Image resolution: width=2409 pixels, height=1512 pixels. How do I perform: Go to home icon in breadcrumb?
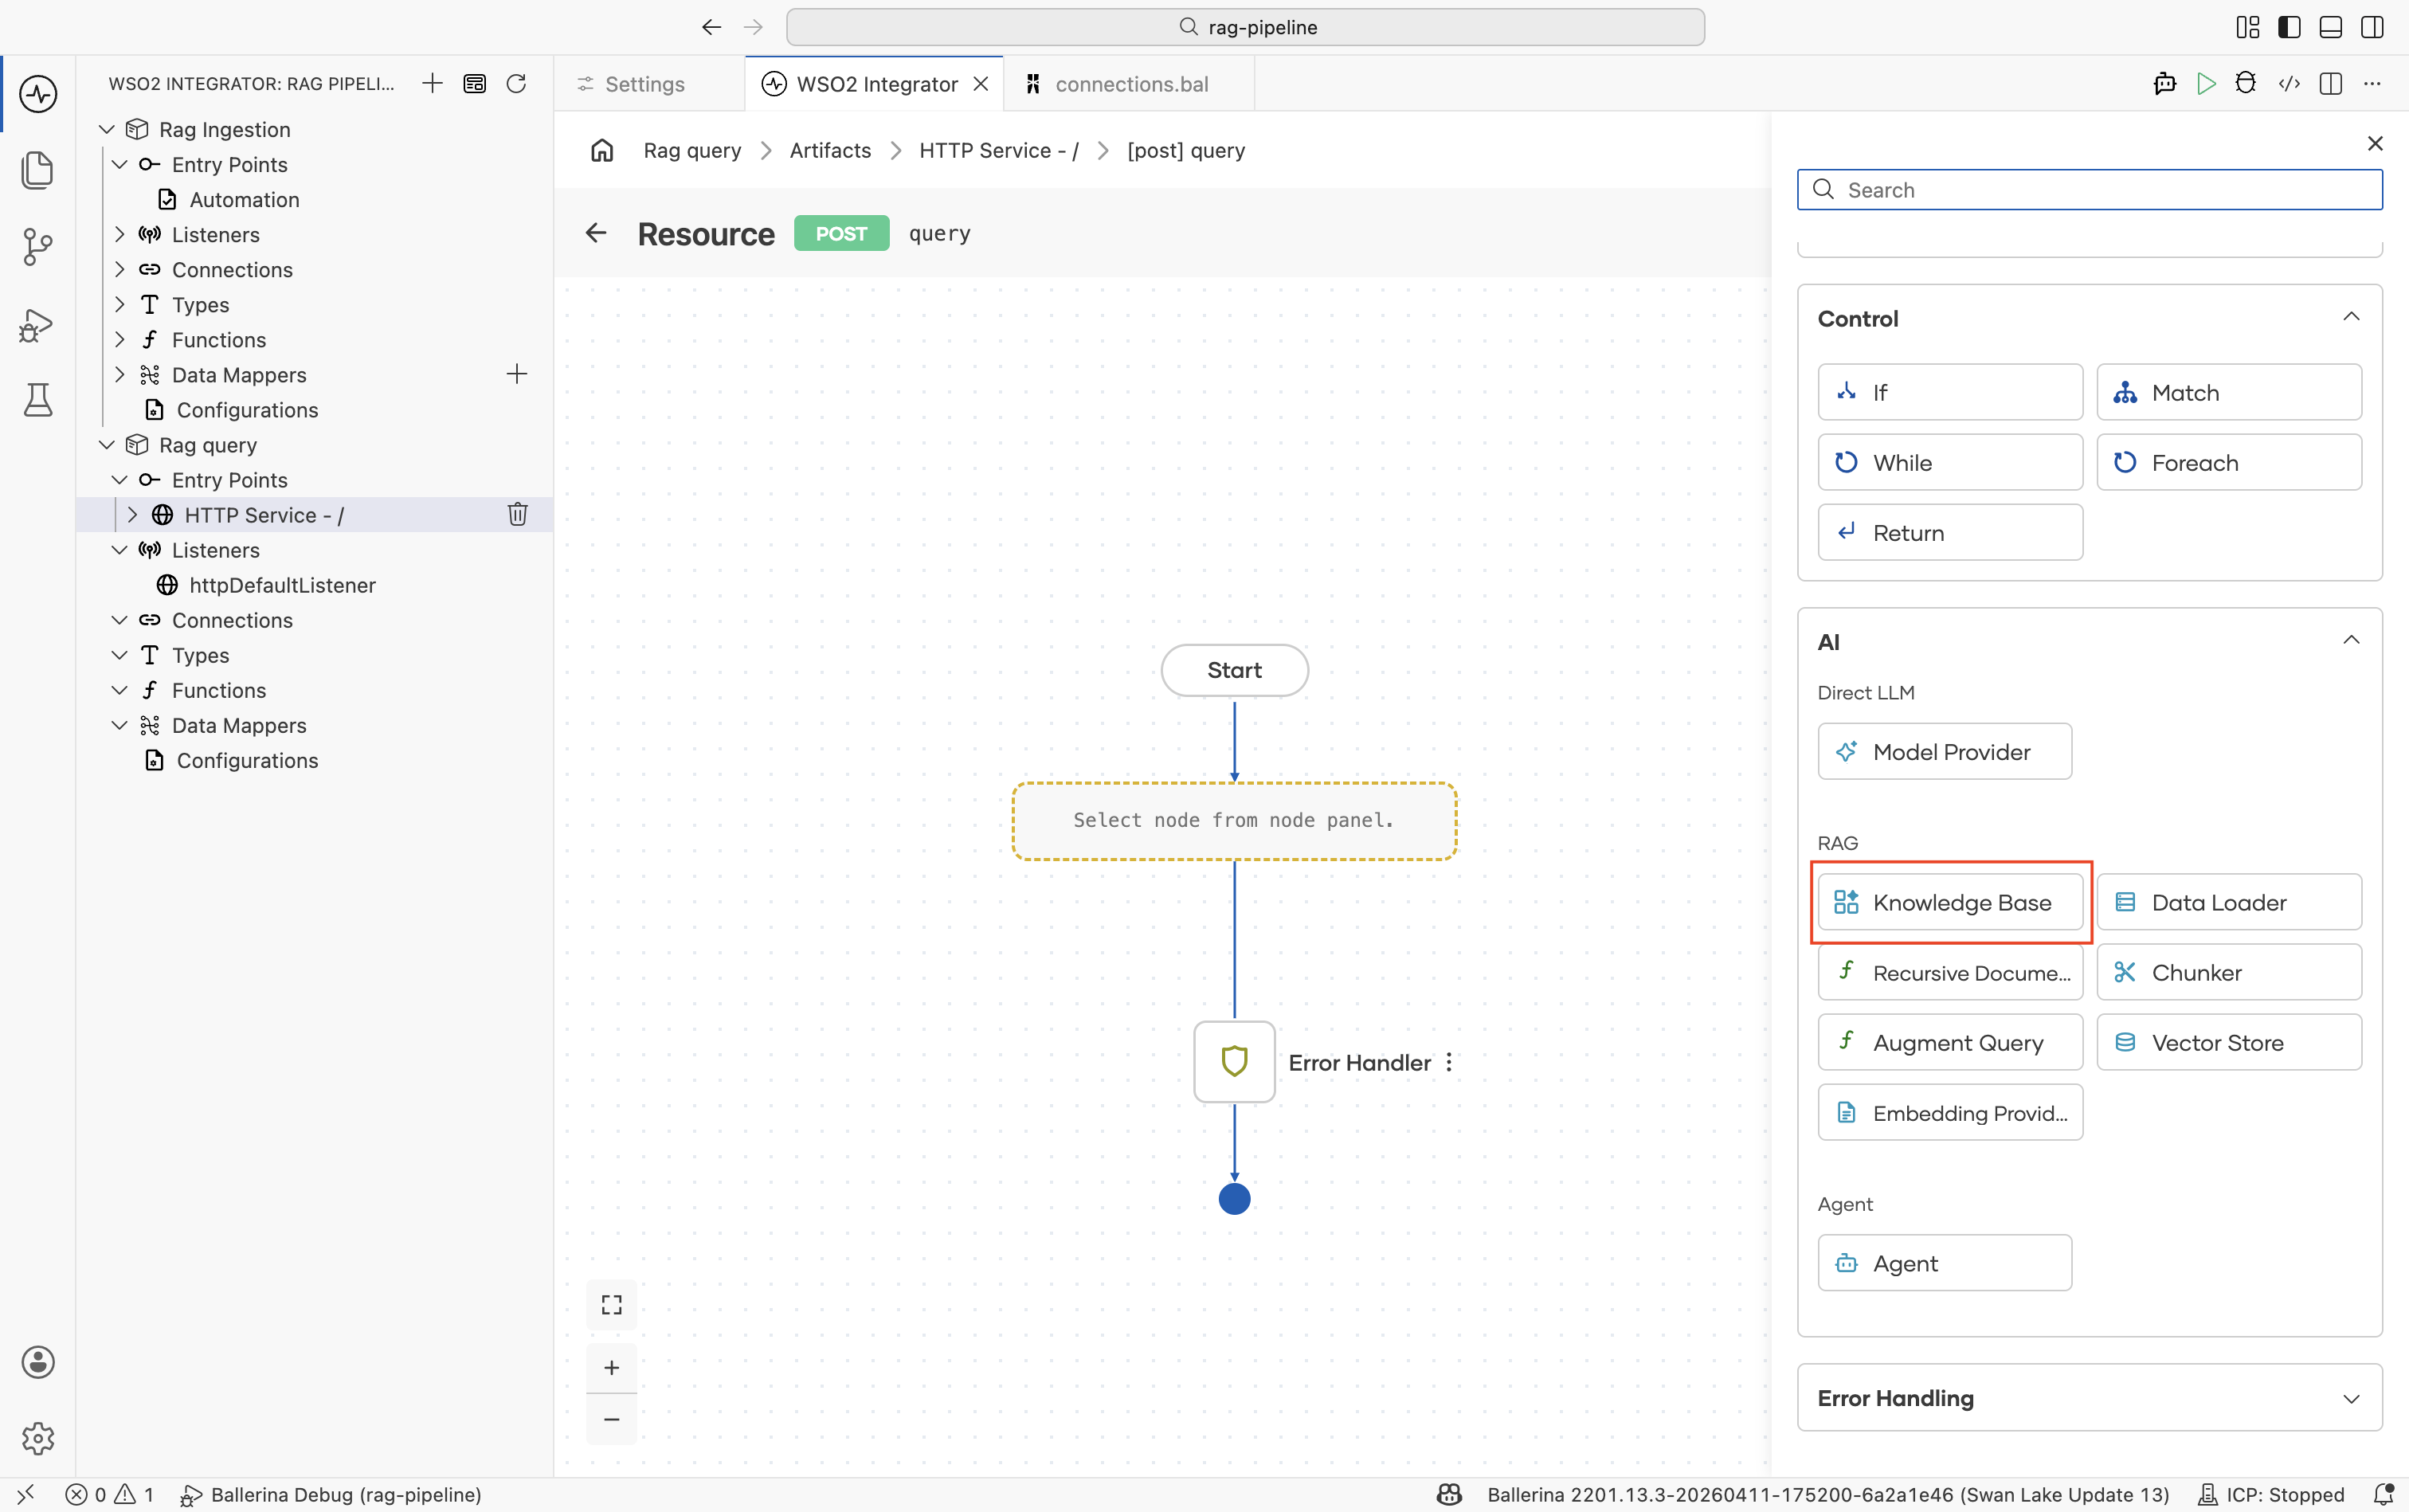click(602, 151)
